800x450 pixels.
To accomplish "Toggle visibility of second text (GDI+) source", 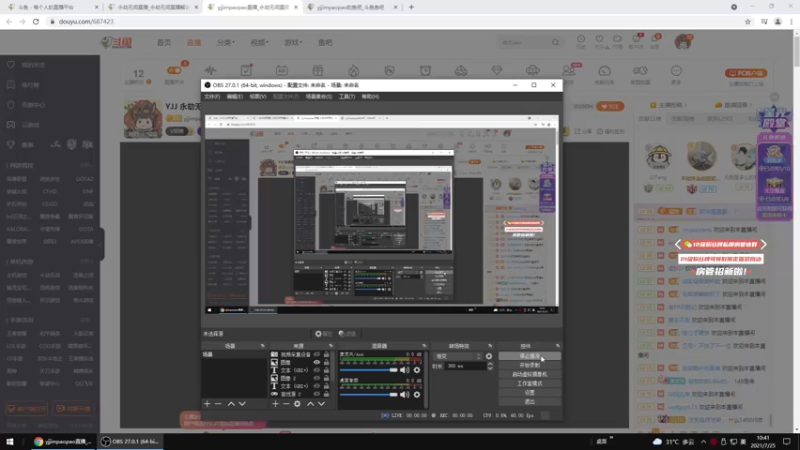I will 317,386.
